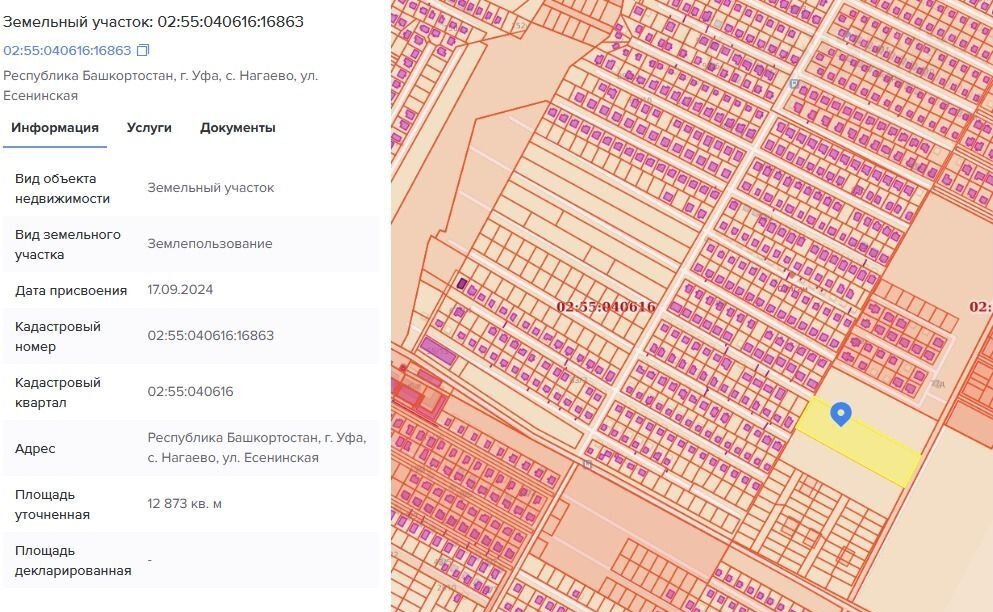The width and height of the screenshot is (993, 612).
Task: Click the red 02:55:040616 quarter label on map
Action: [x=606, y=307]
